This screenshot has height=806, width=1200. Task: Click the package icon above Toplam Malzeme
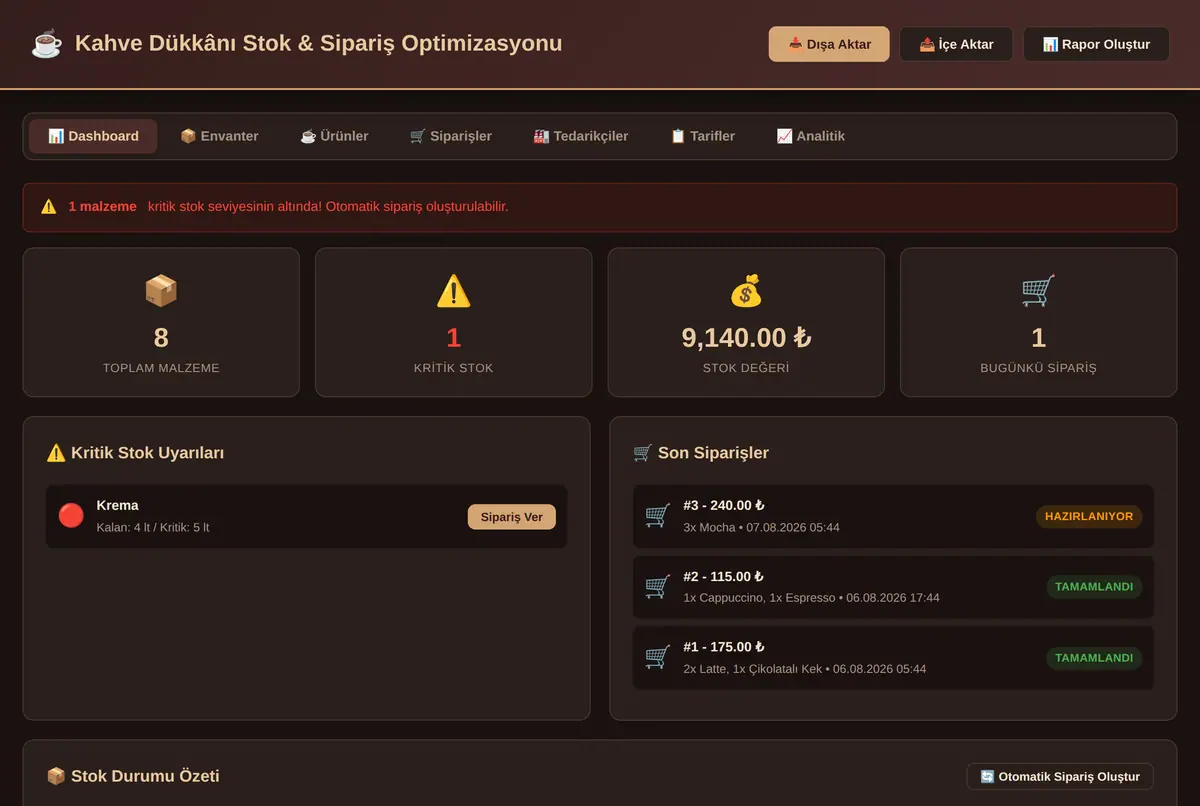pyautogui.click(x=161, y=291)
